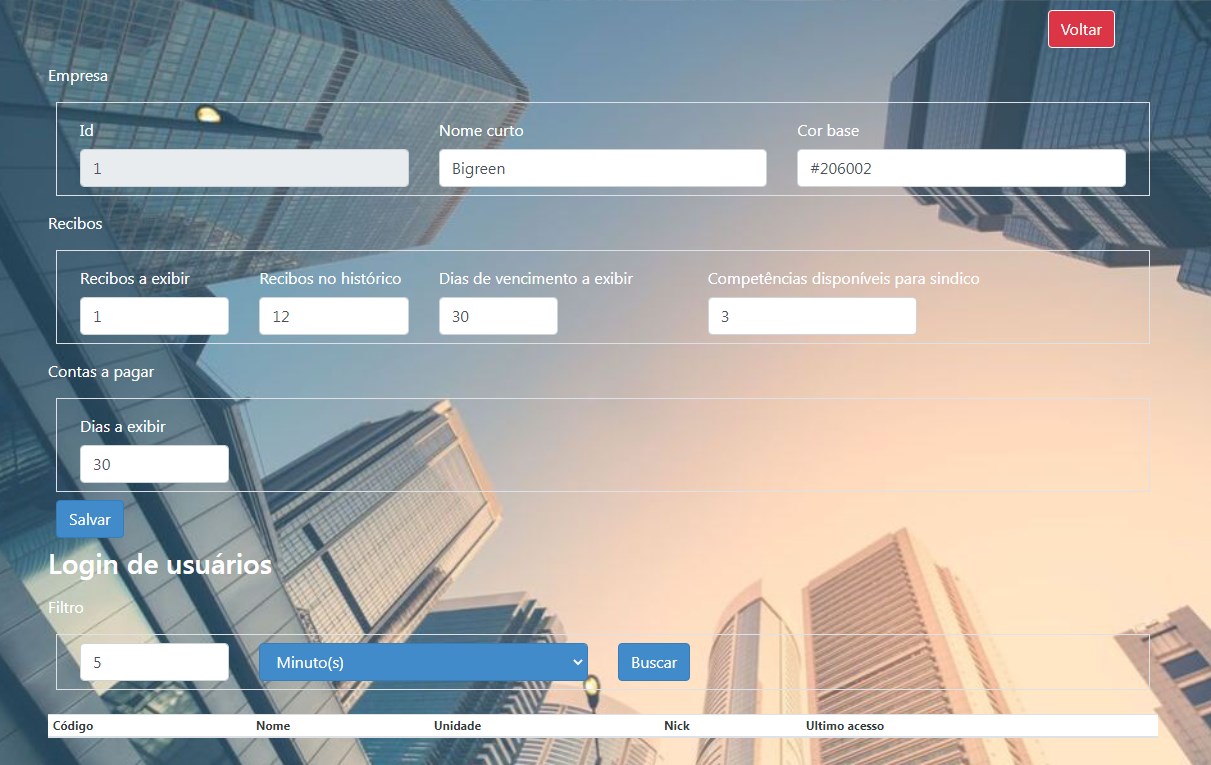Click the Dias de vencimento a exibir input
Screen dimensions: 1211x765
point(498,316)
